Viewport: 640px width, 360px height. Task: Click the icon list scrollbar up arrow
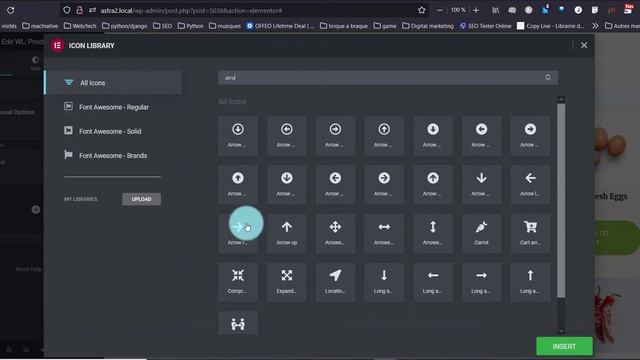tap(561, 100)
